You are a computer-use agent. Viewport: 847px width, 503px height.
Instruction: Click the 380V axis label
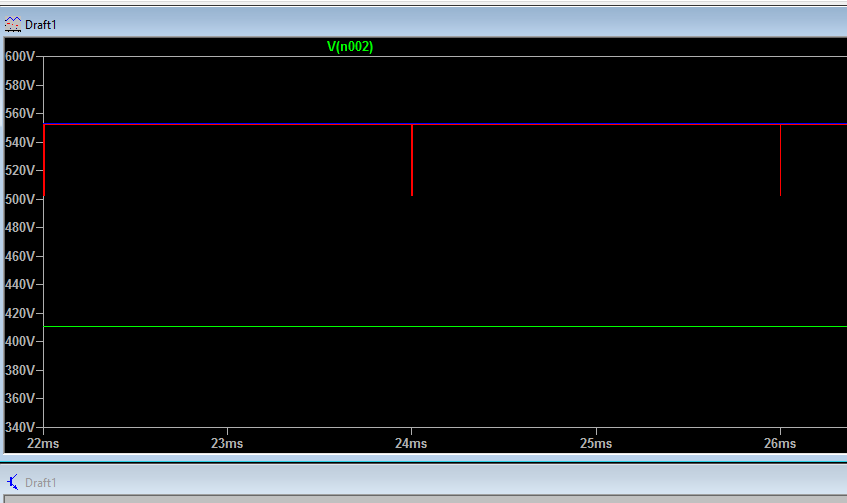click(20, 370)
